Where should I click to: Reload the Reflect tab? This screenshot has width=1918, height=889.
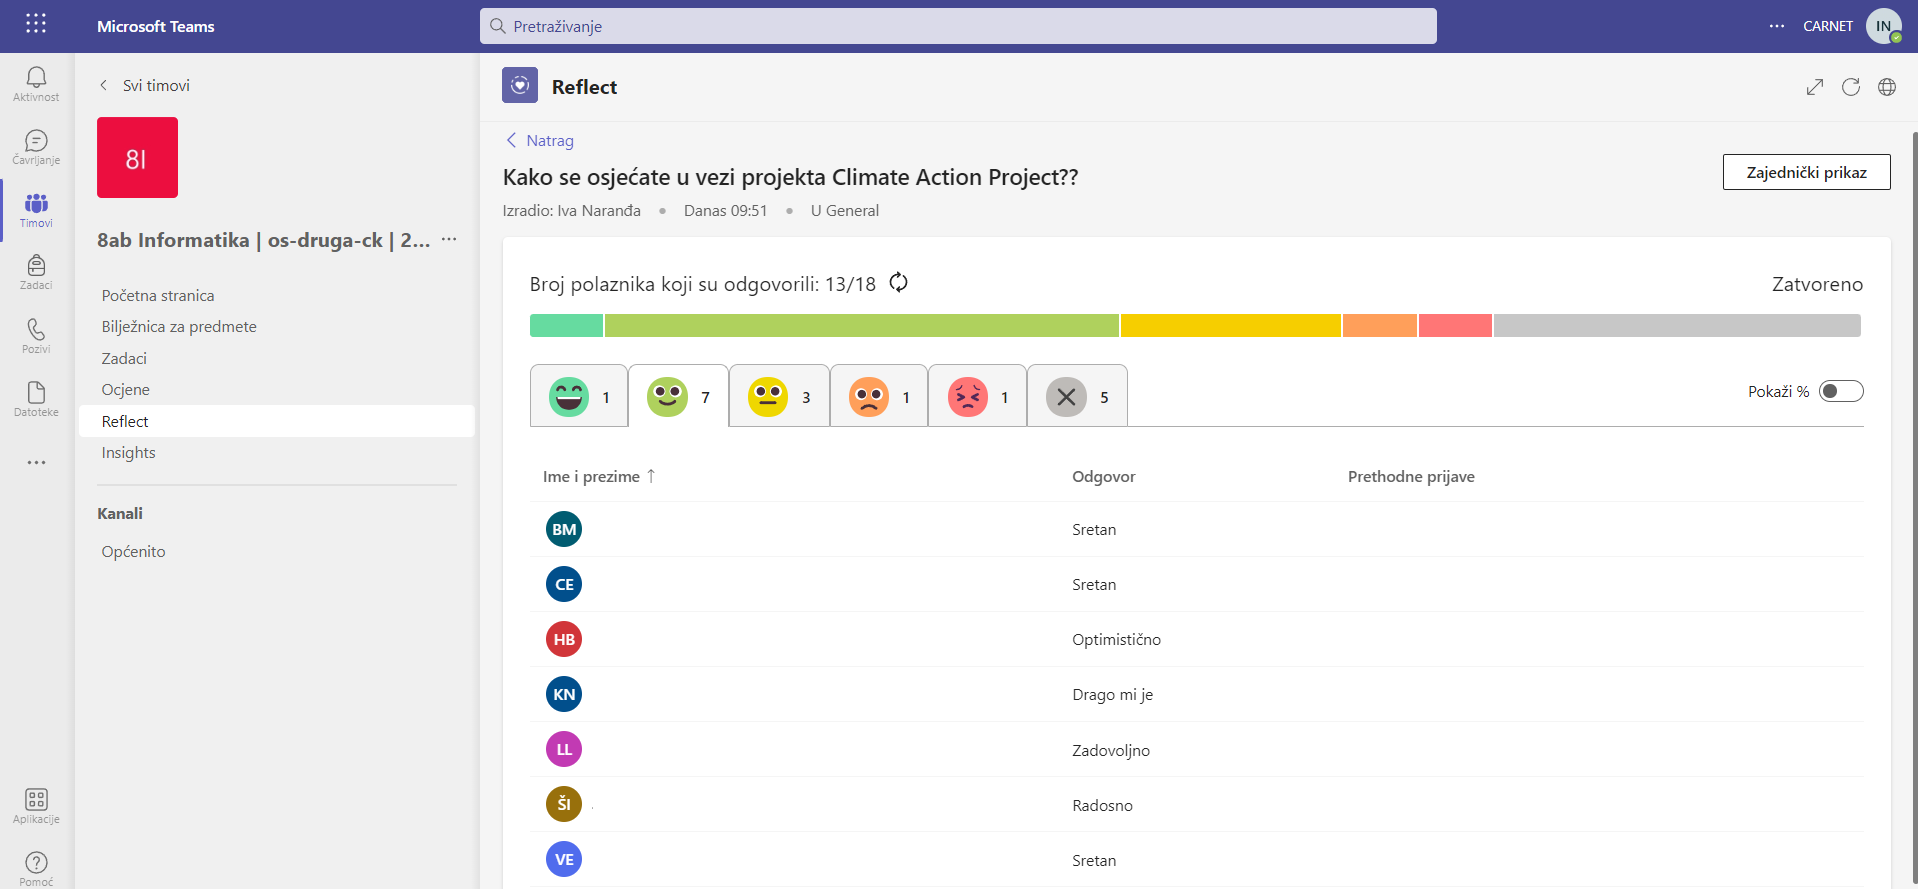pos(1851,87)
